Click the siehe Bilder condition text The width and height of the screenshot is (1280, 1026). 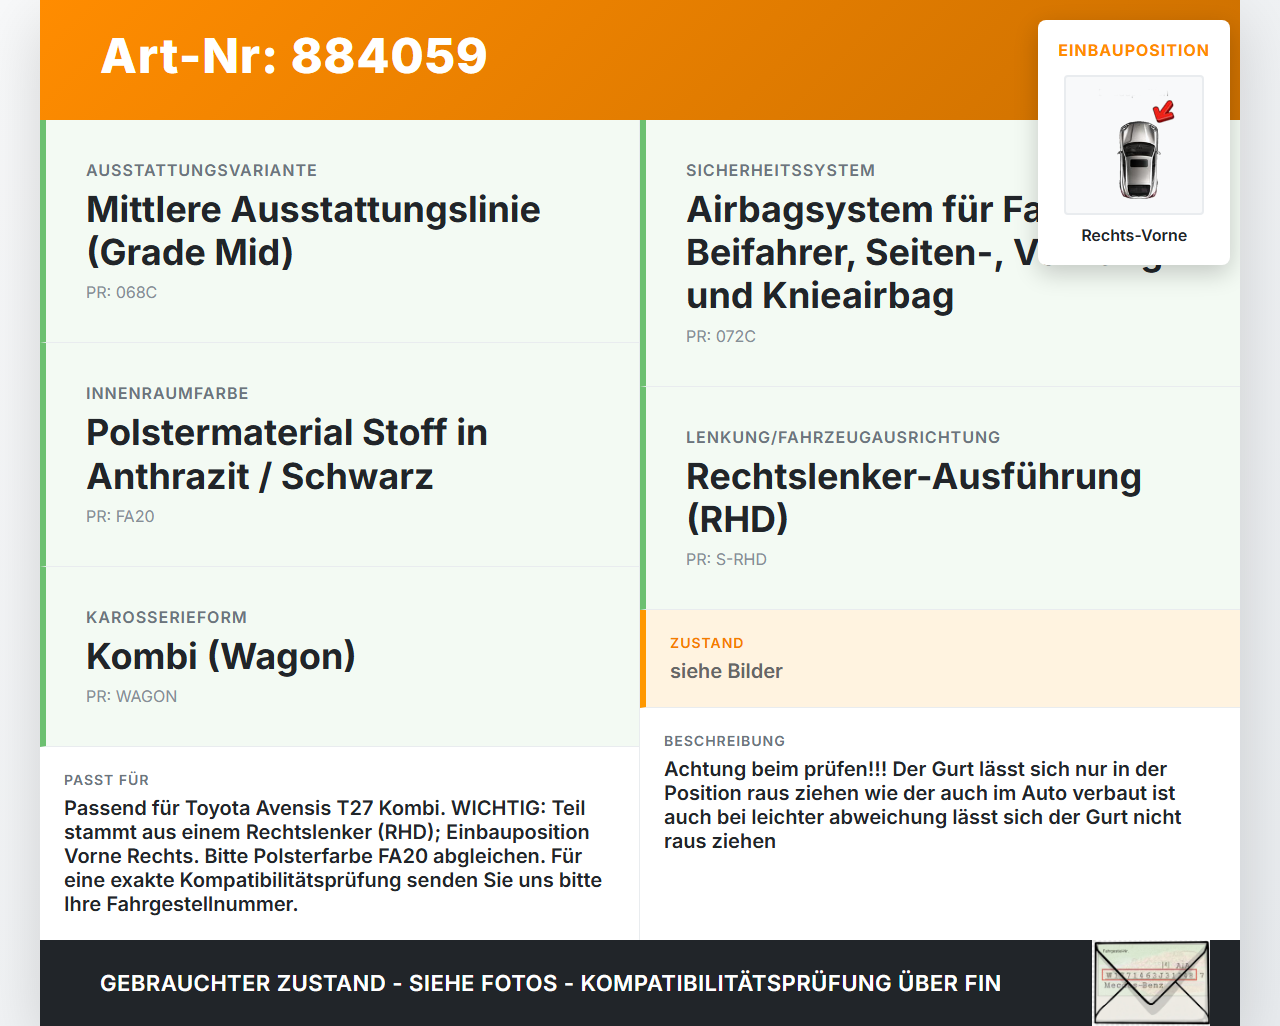pos(726,672)
